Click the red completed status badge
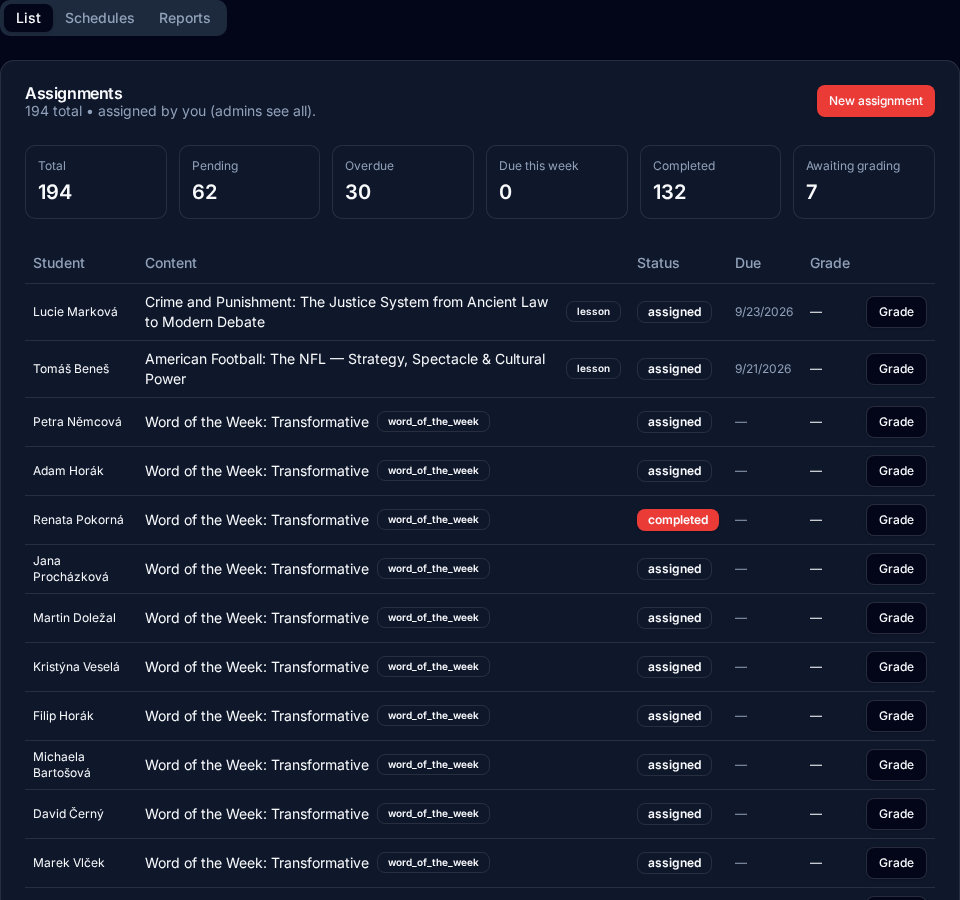960x900 pixels. coord(678,520)
